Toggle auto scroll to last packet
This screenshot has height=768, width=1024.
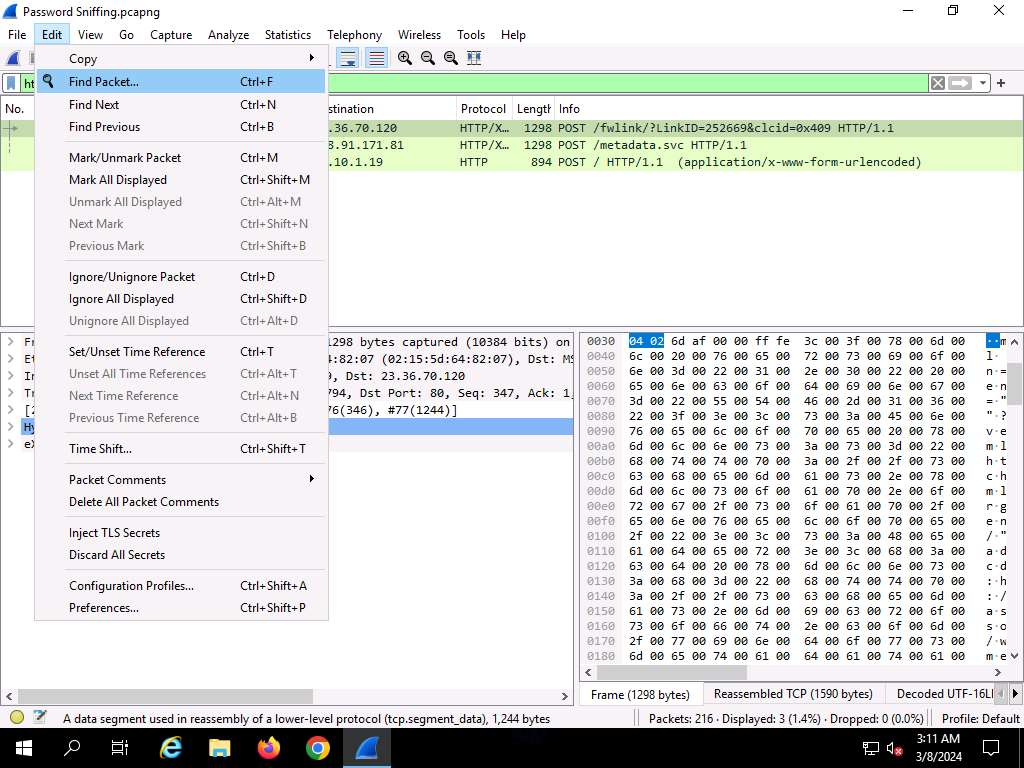point(348,59)
